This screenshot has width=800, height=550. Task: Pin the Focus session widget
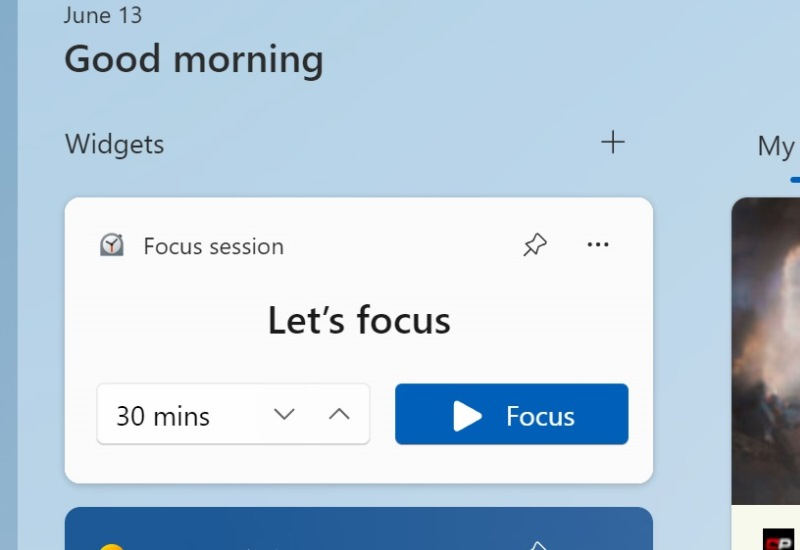[535, 245]
